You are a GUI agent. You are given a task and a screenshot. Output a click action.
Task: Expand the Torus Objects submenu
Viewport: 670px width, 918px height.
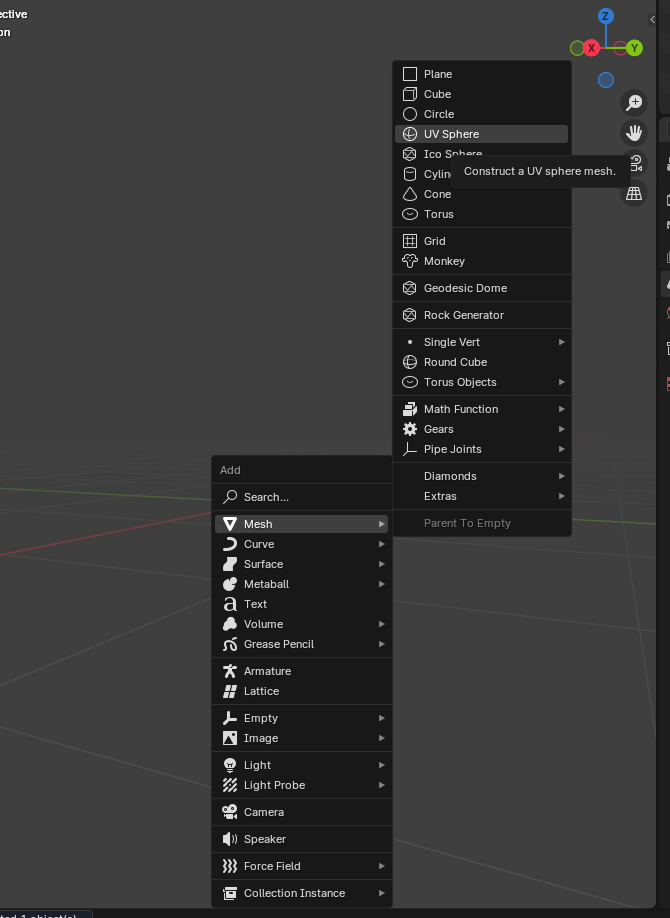tap(481, 381)
